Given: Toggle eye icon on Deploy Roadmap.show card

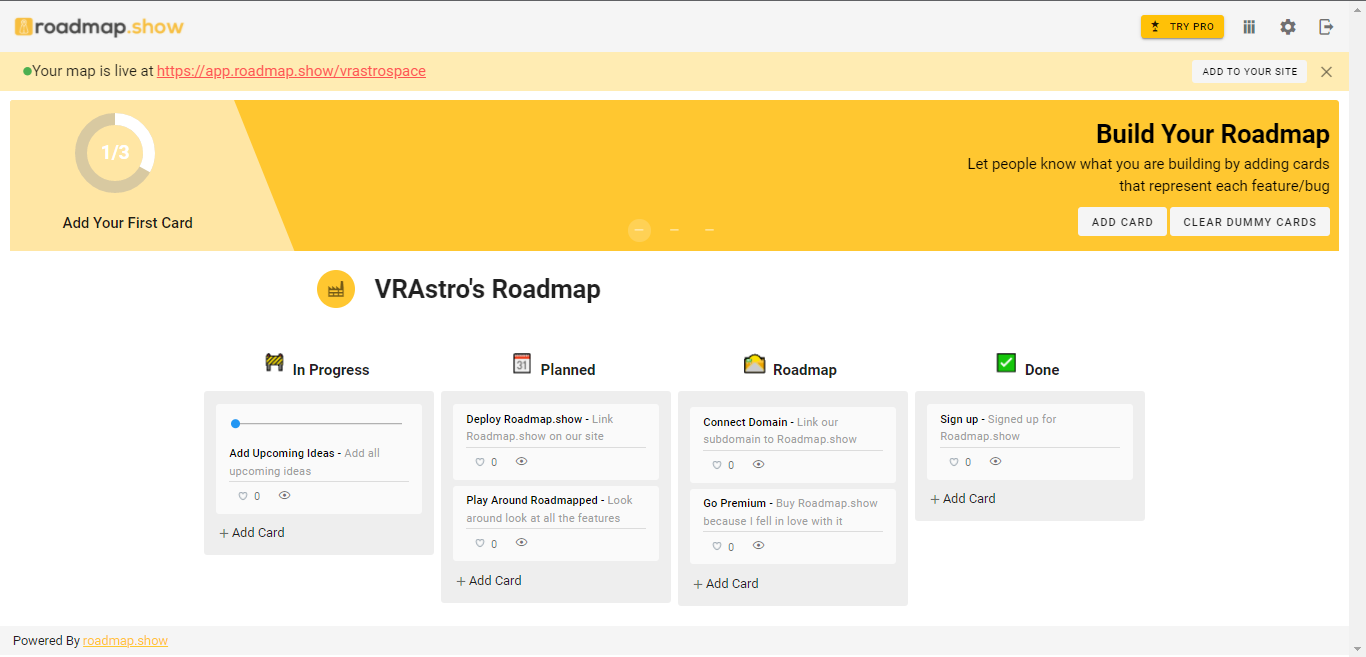Looking at the screenshot, I should [x=521, y=462].
